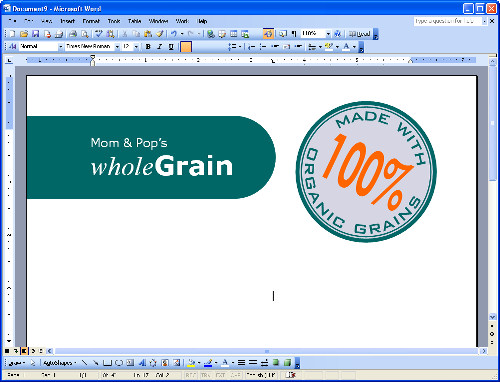Click the Print icon in Standard toolbar

click(73, 34)
